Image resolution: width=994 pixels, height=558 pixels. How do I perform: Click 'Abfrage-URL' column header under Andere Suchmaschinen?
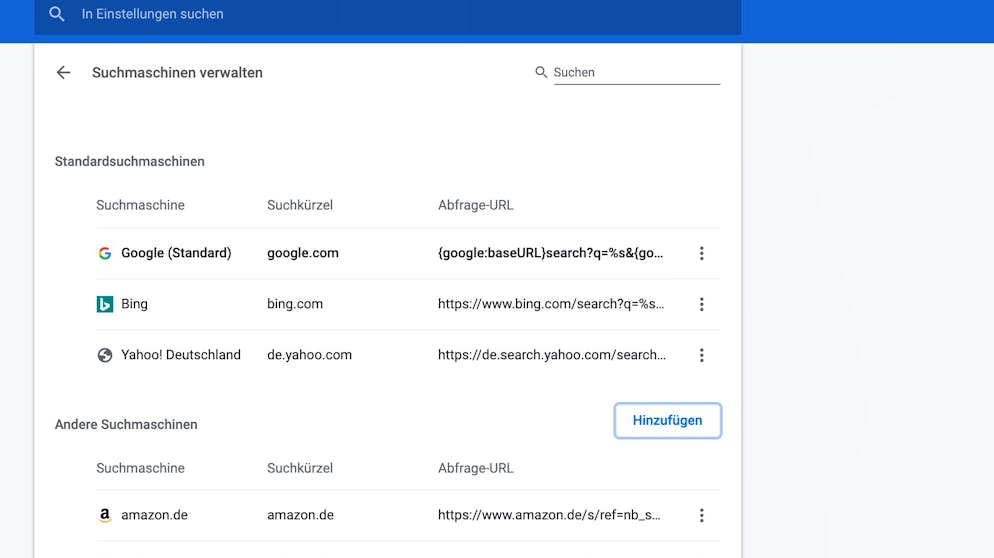point(475,468)
